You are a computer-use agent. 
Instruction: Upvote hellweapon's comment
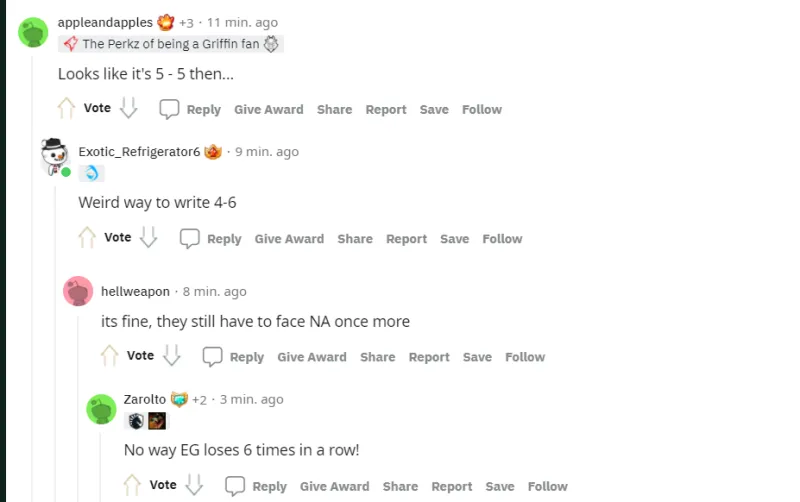(x=109, y=356)
